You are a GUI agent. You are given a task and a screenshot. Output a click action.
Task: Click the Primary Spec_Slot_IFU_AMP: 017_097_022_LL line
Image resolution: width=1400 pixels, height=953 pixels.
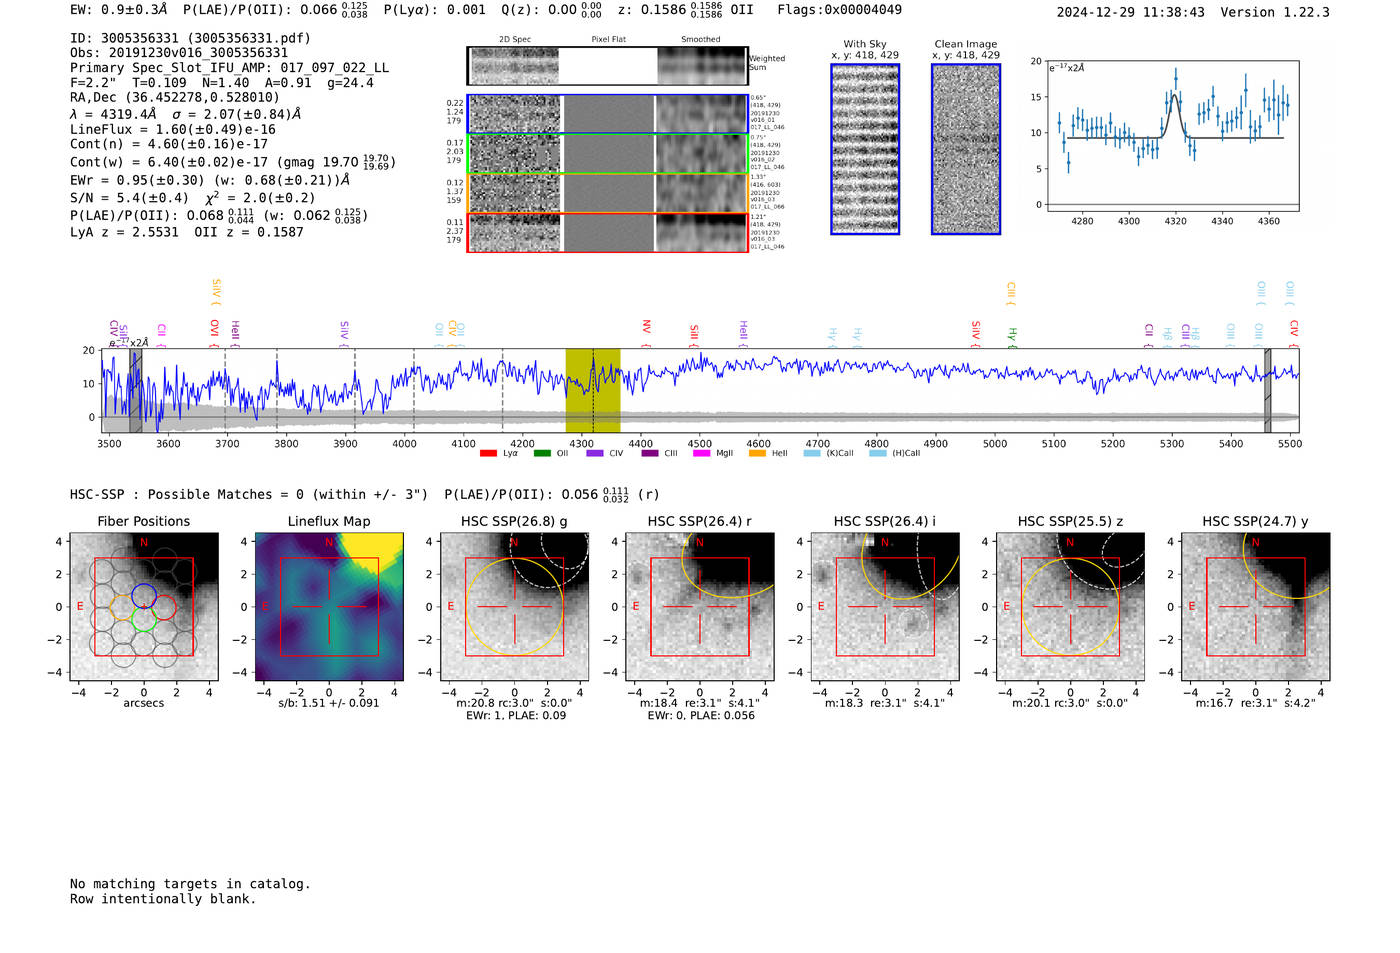coord(229,68)
